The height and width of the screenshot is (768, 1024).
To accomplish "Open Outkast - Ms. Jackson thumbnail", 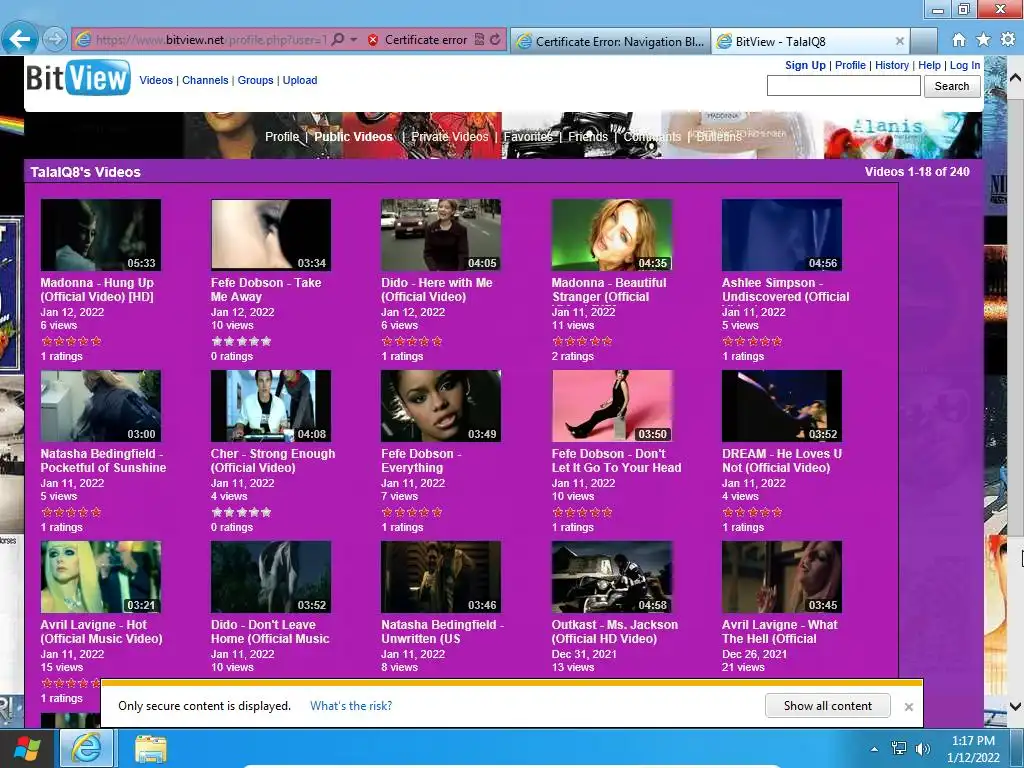I will [612, 577].
